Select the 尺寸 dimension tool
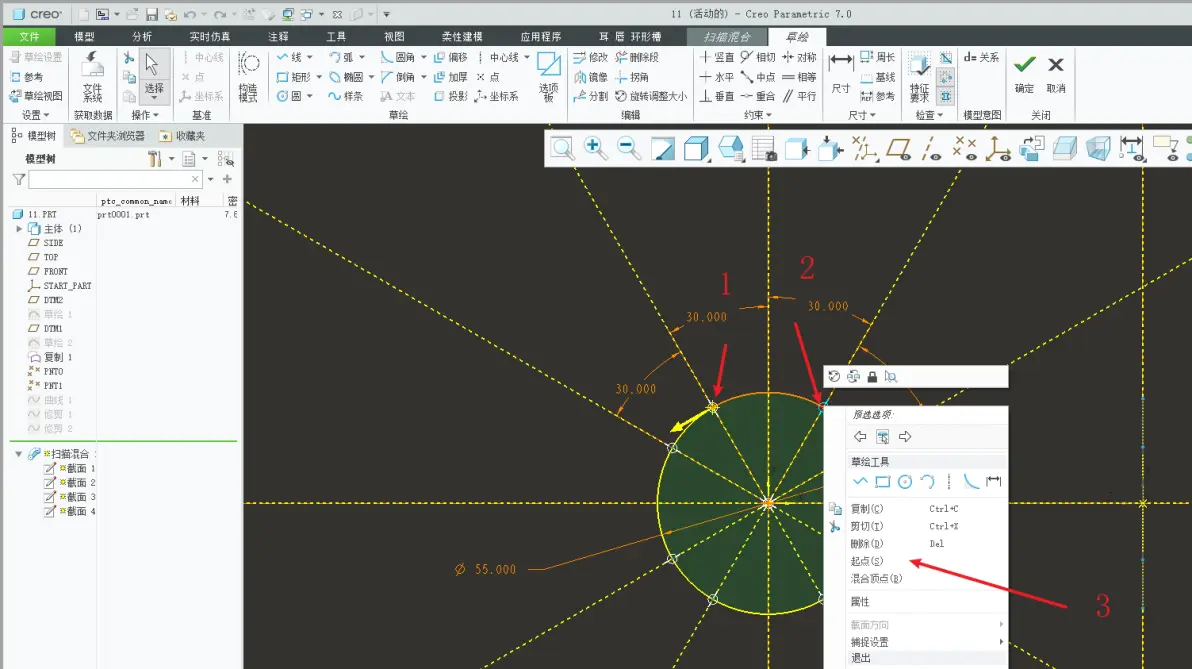Image resolution: width=1192 pixels, height=669 pixels. coord(841,74)
